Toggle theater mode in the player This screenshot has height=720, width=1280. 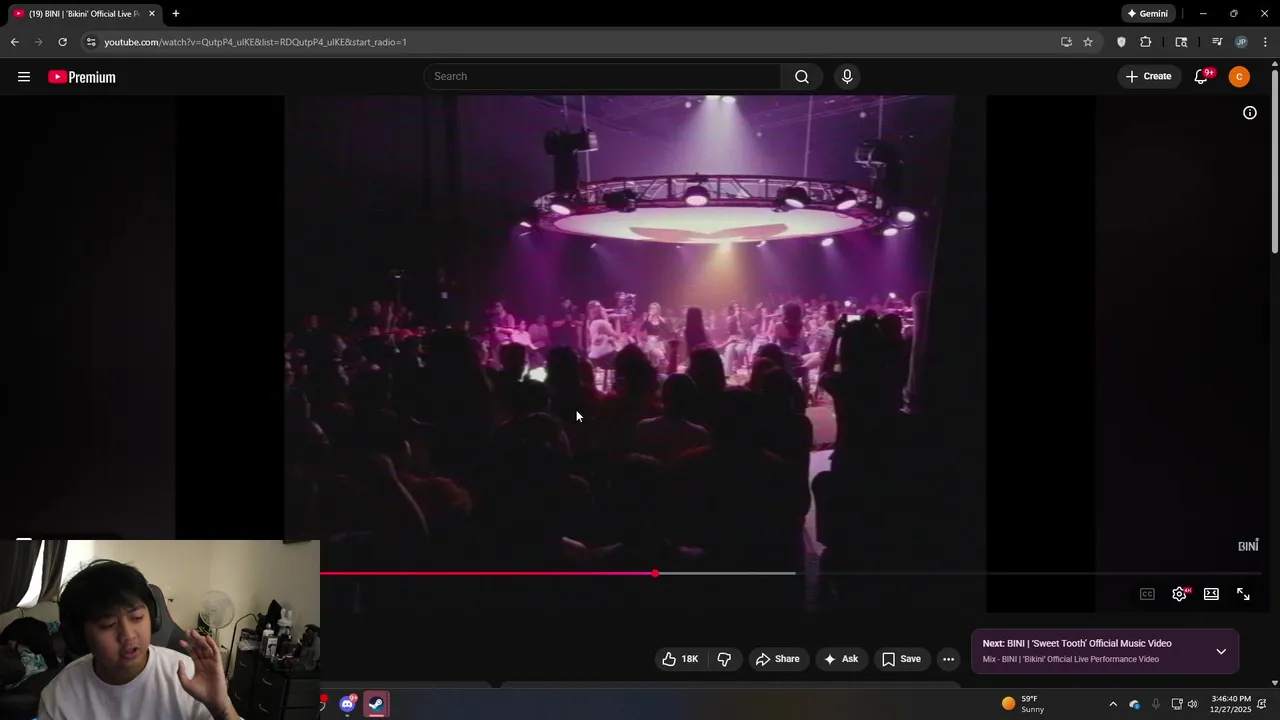pyautogui.click(x=1211, y=594)
